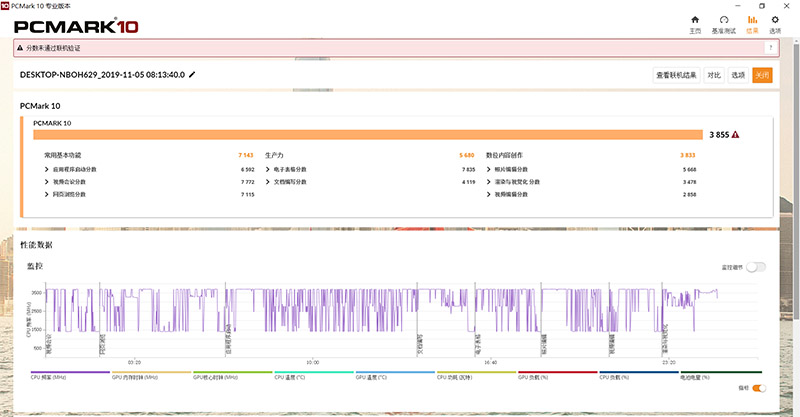Expand 电子表格分数 row
This screenshot has height=417, width=800.
click(x=268, y=169)
